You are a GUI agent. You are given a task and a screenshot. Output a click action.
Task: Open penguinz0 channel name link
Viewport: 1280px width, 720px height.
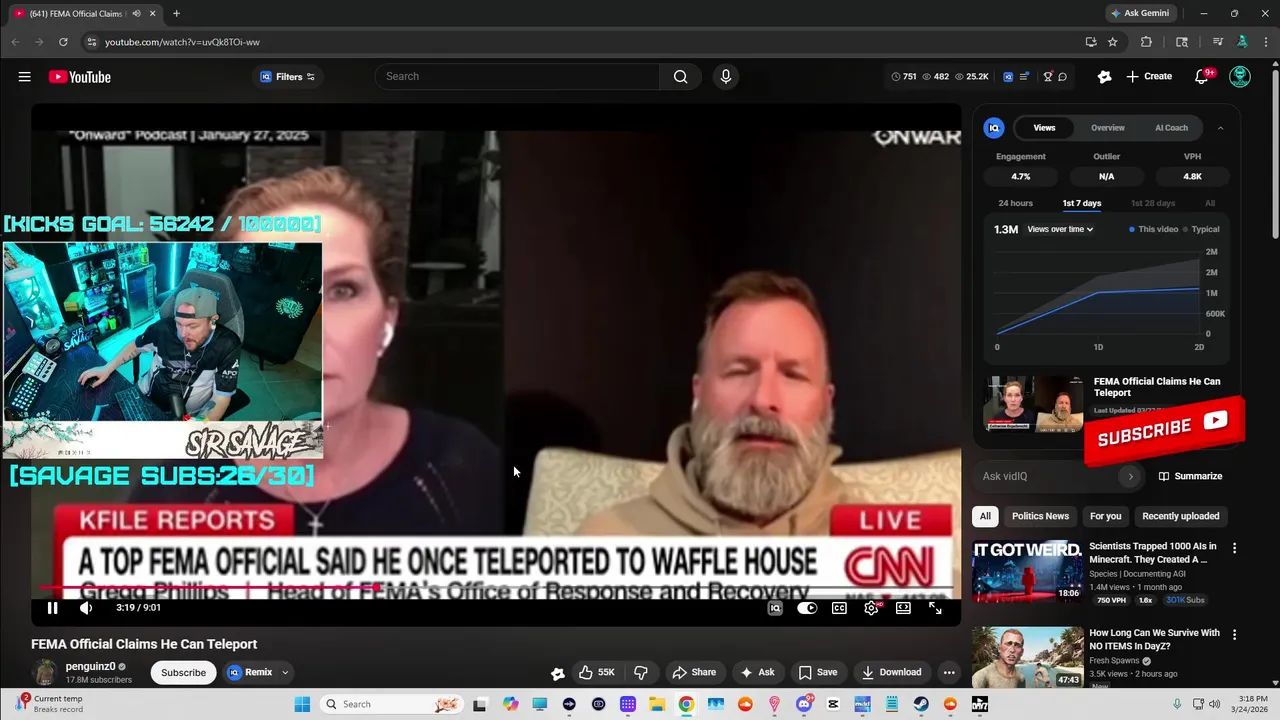pos(90,666)
